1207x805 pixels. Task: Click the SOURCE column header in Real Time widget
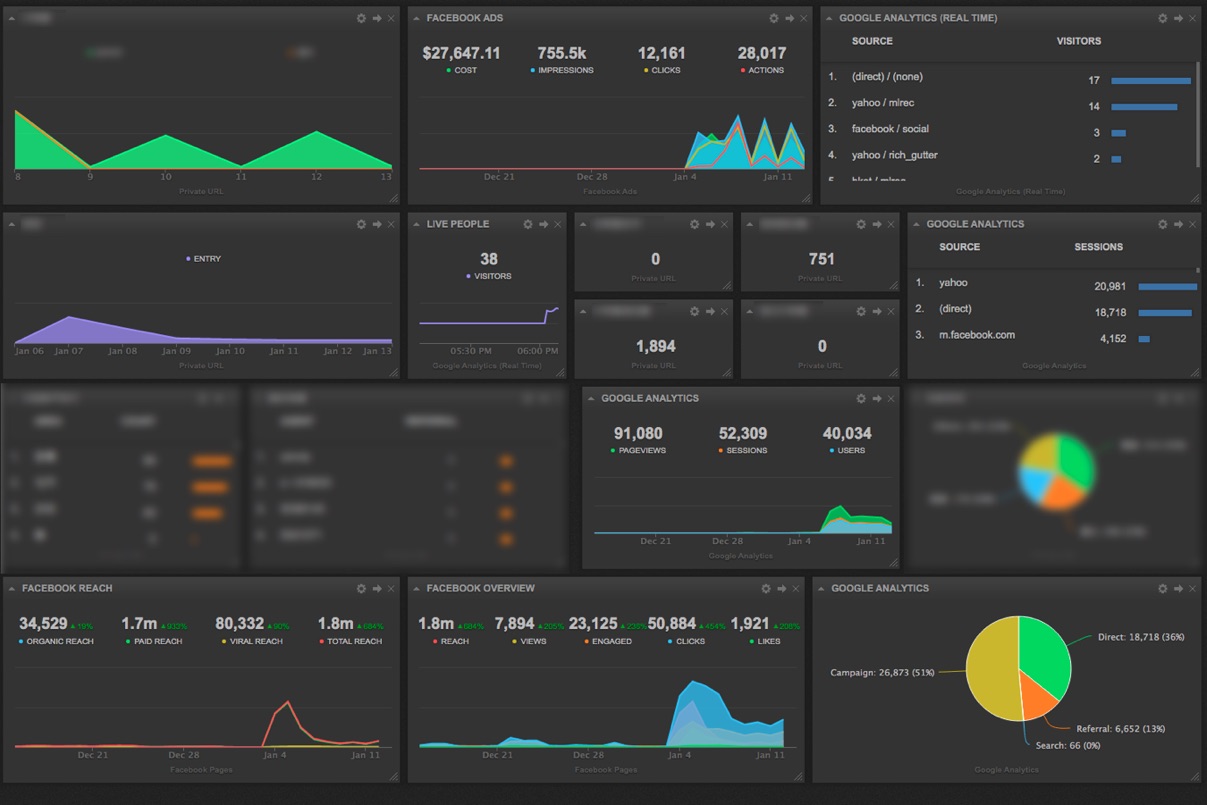tap(872, 41)
